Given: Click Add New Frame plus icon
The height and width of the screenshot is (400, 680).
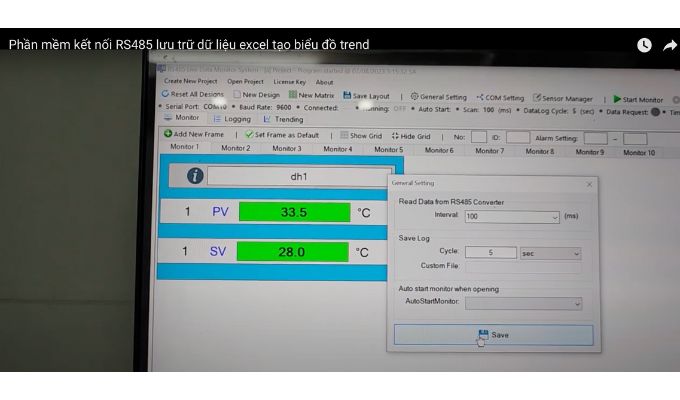Looking at the screenshot, I should coord(168,134).
